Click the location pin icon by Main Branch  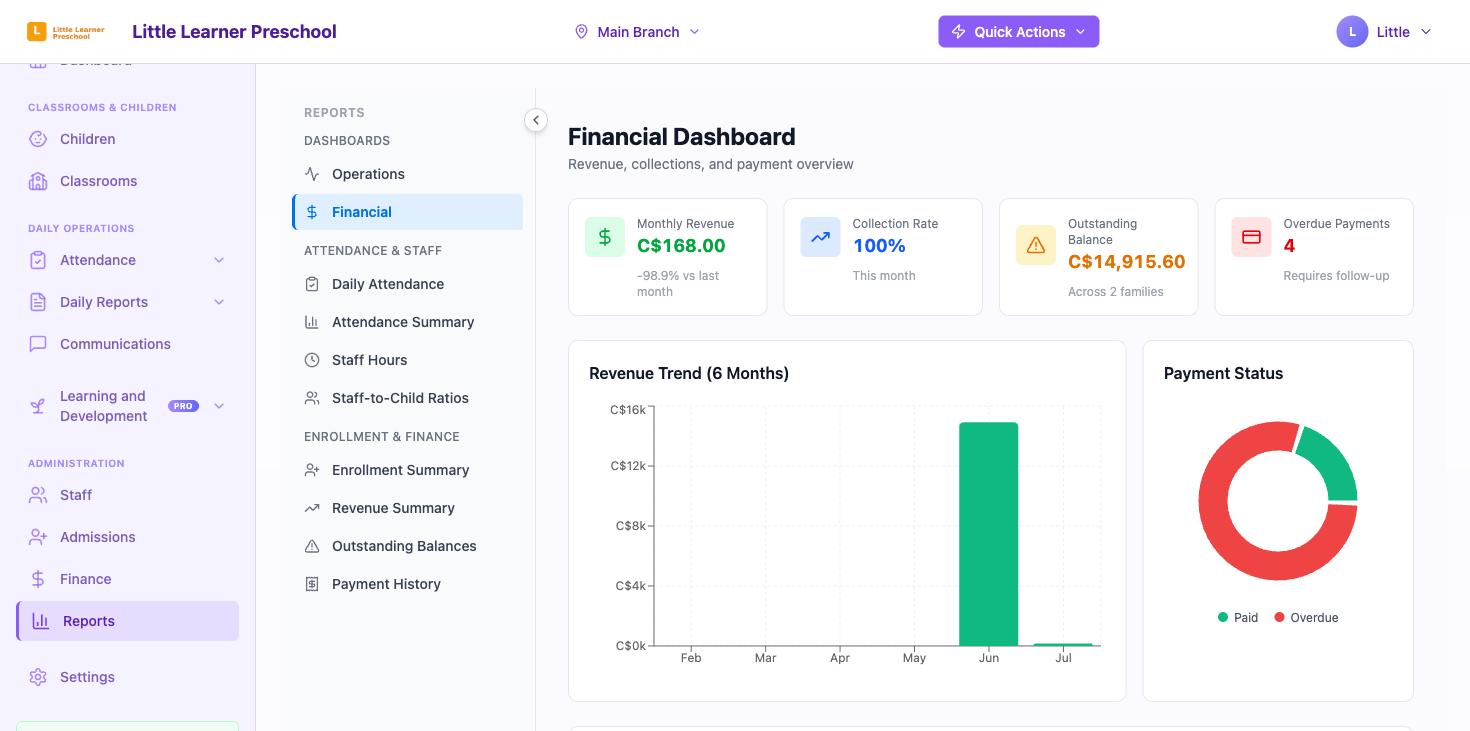click(x=581, y=32)
